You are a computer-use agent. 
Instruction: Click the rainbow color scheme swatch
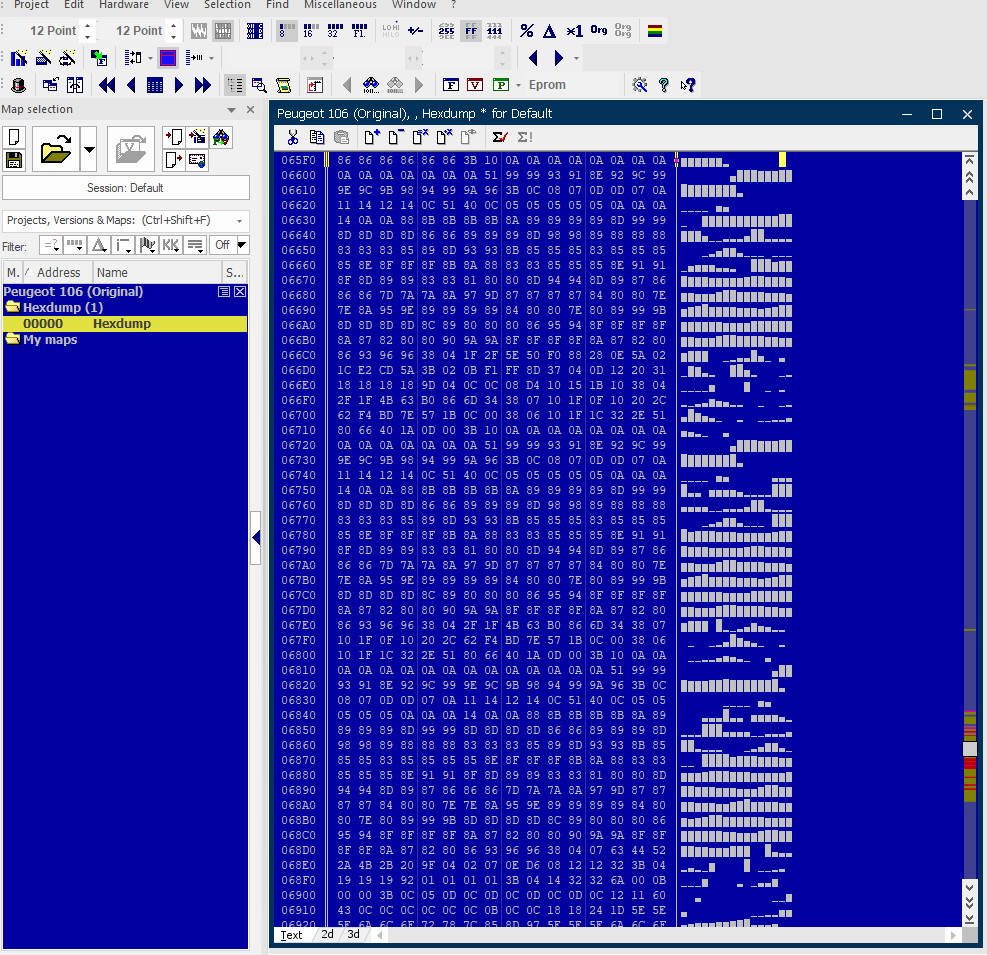[655, 31]
